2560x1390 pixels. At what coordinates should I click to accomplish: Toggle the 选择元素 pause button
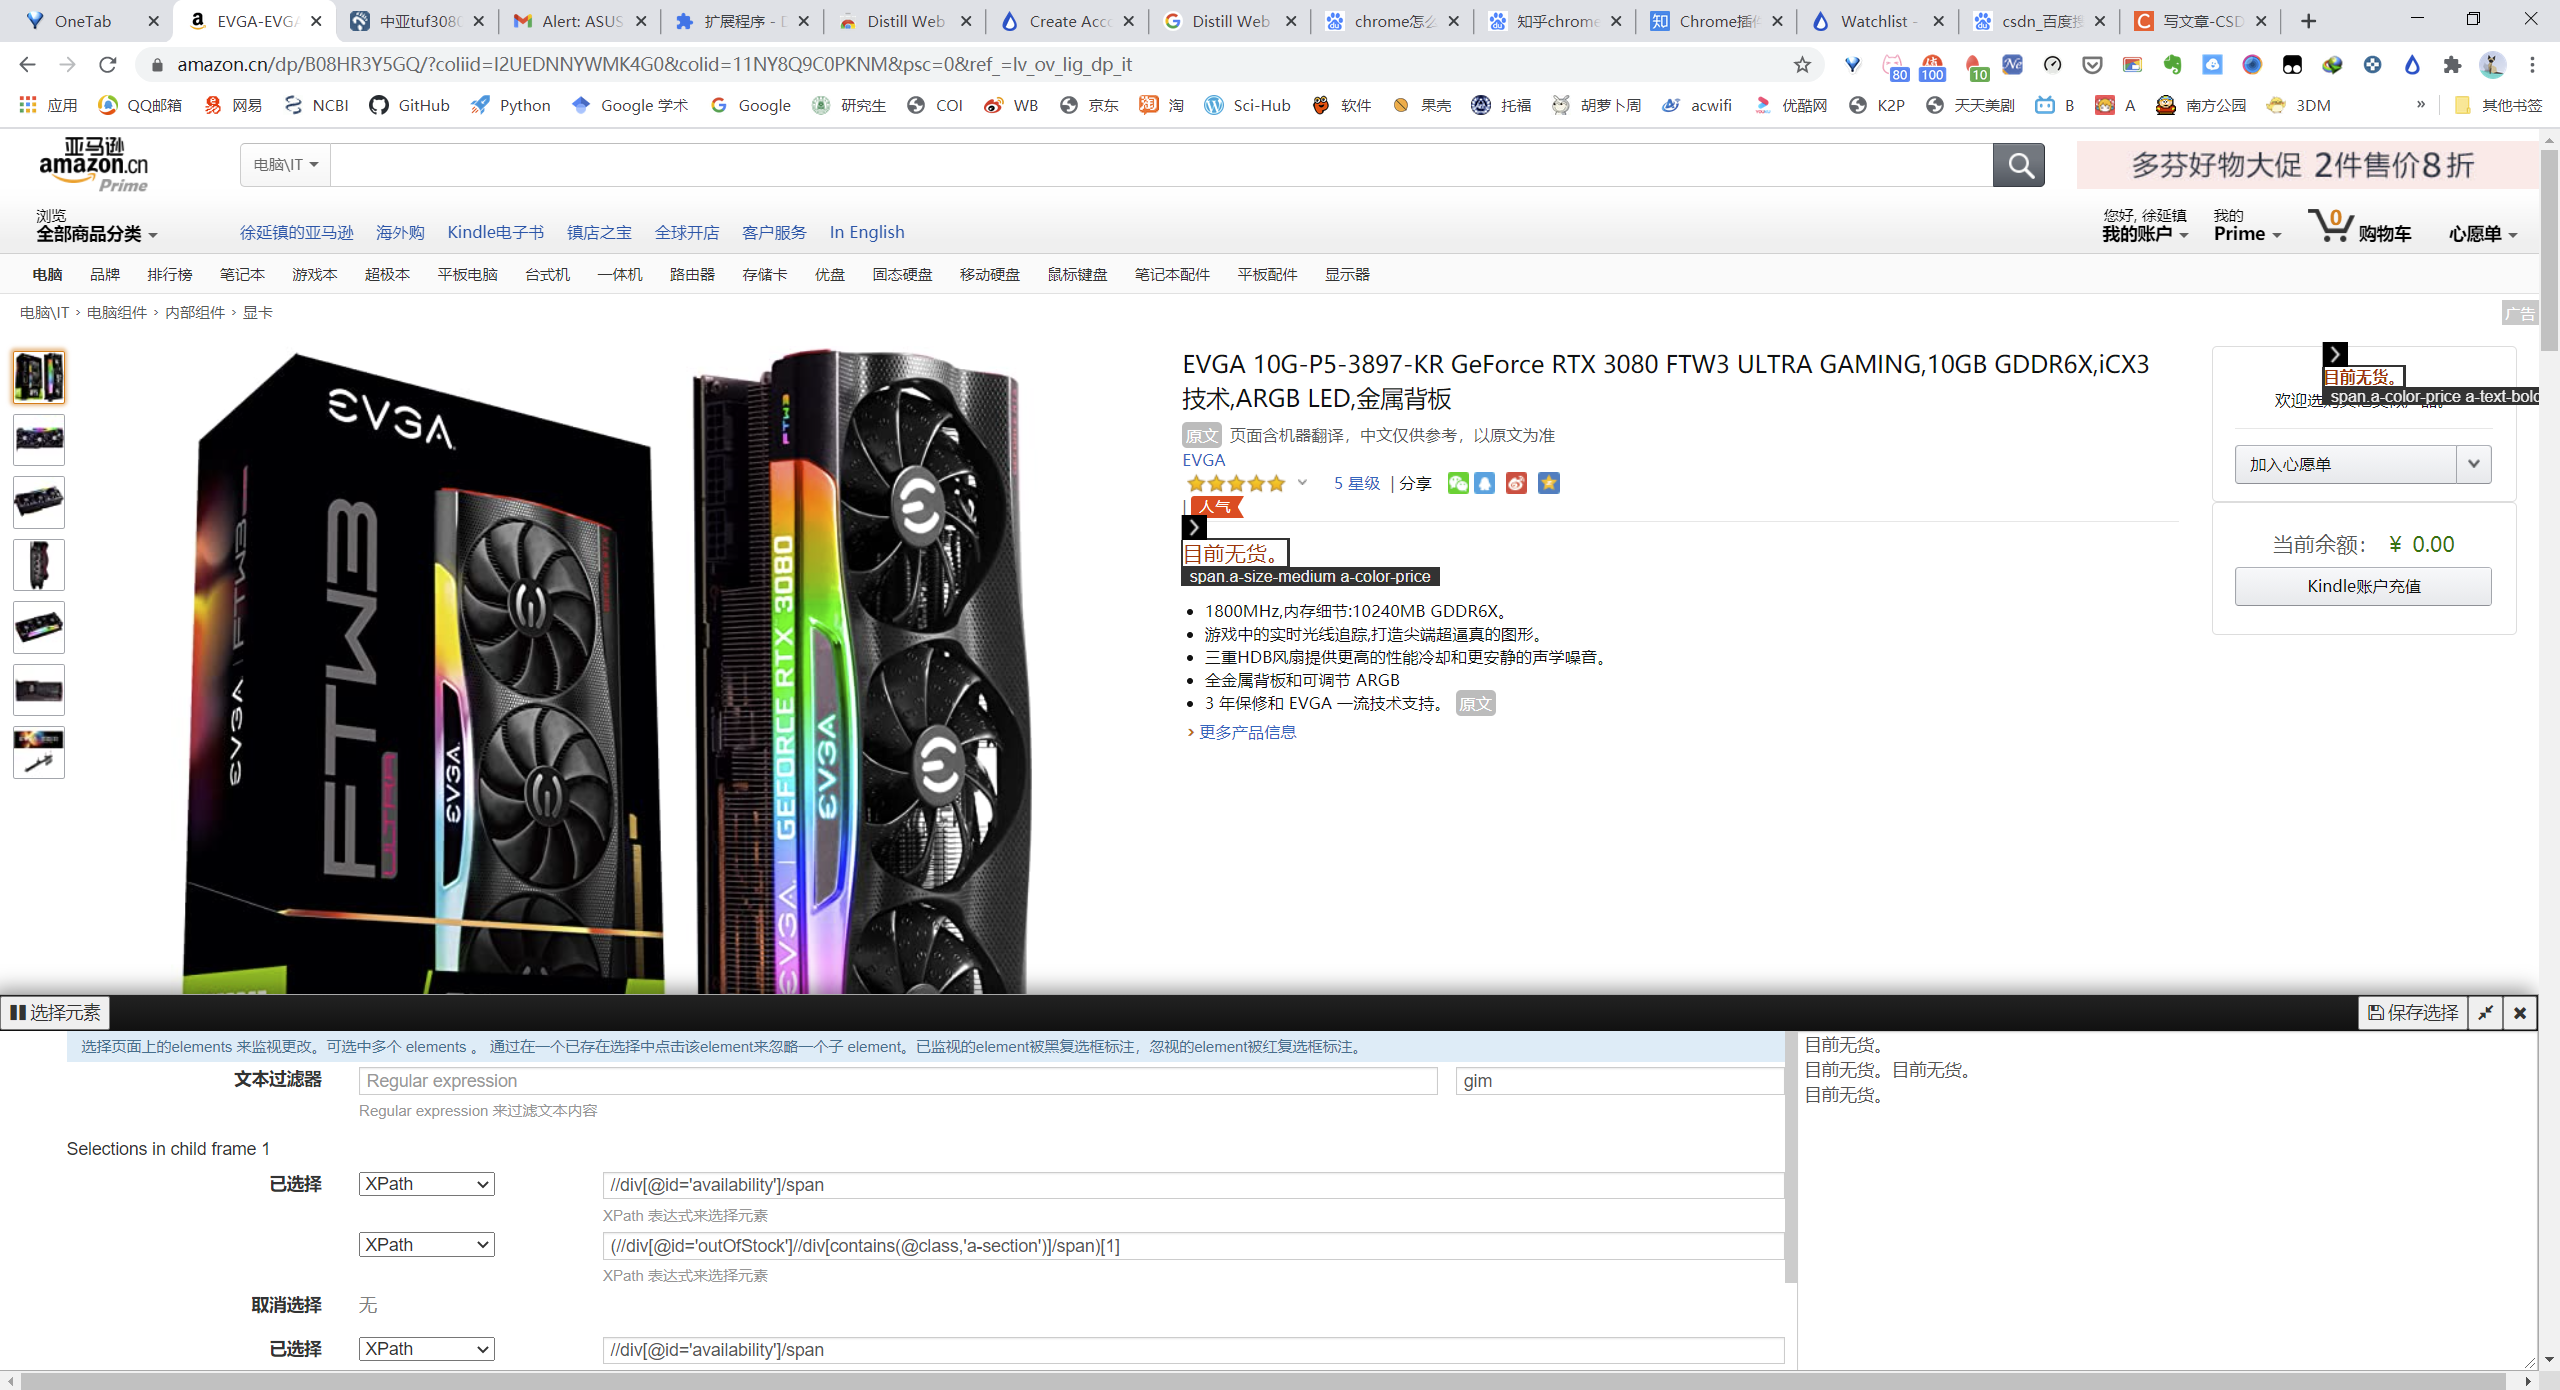tap(56, 1013)
